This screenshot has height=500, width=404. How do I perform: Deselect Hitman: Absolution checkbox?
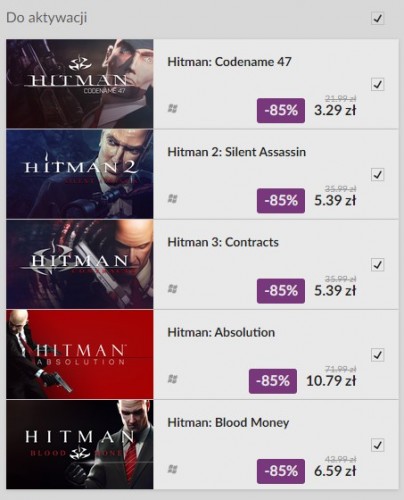point(377,355)
